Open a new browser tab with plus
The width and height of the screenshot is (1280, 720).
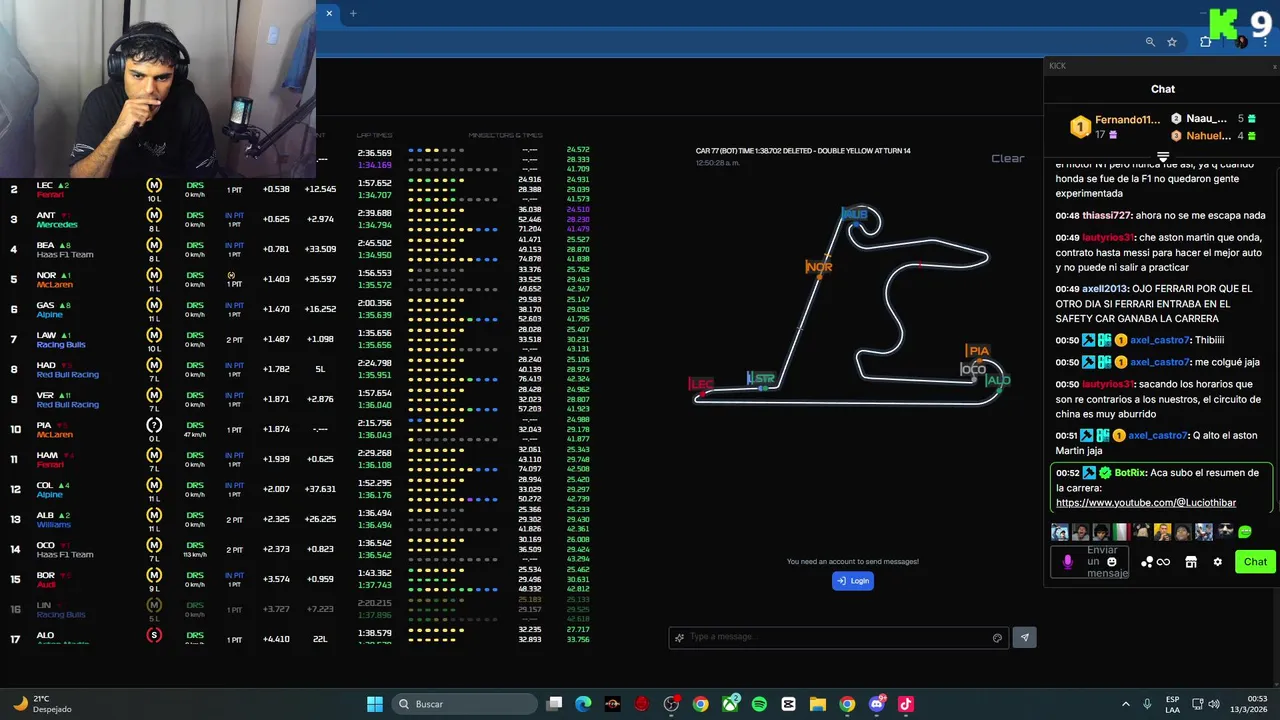click(x=354, y=13)
